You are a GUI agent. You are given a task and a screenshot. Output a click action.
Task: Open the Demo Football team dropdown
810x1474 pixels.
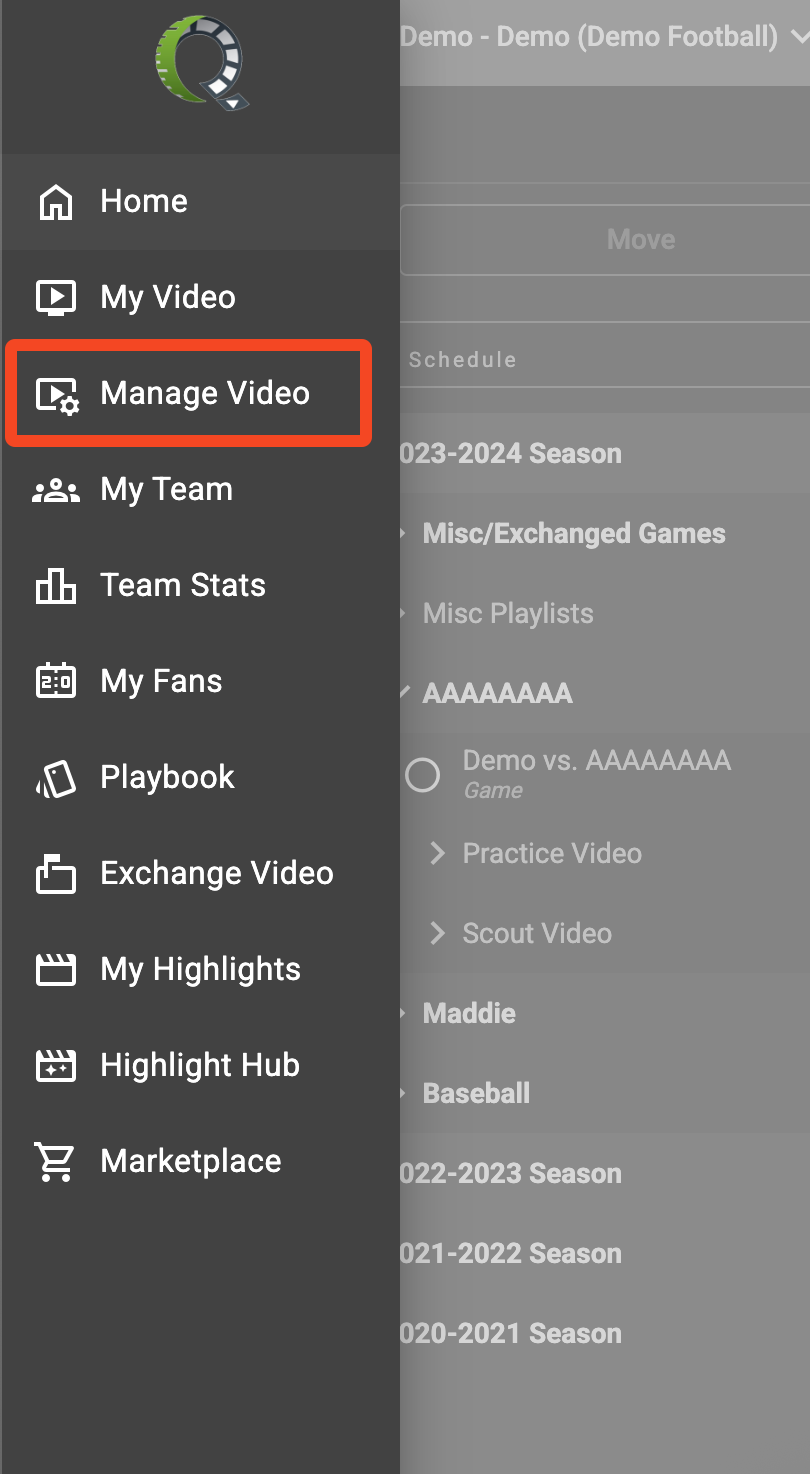pyautogui.click(x=605, y=37)
